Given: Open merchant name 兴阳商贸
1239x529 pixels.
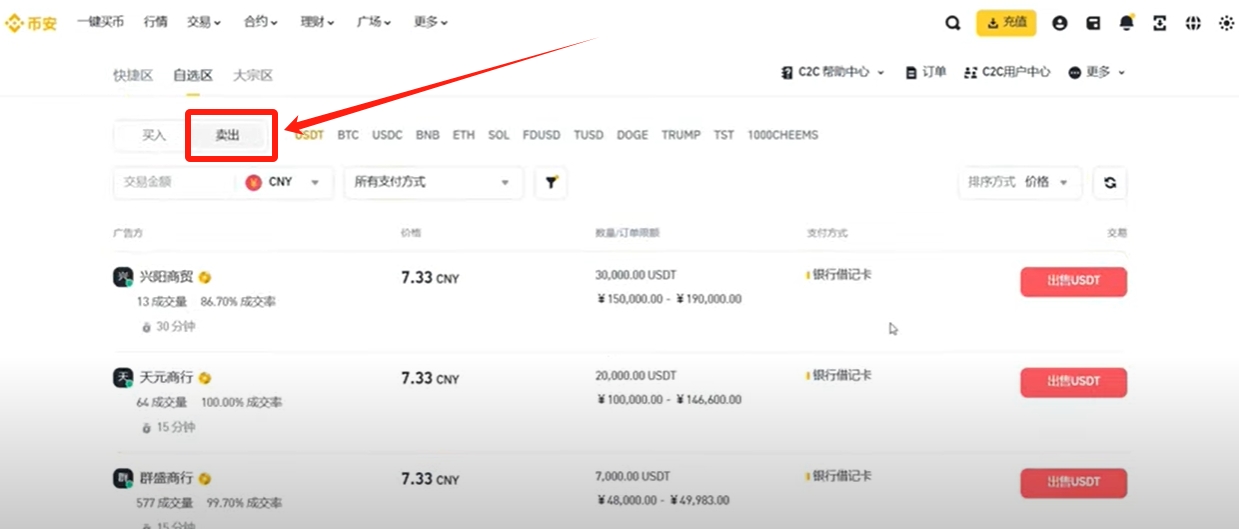Looking at the screenshot, I should 166,277.
